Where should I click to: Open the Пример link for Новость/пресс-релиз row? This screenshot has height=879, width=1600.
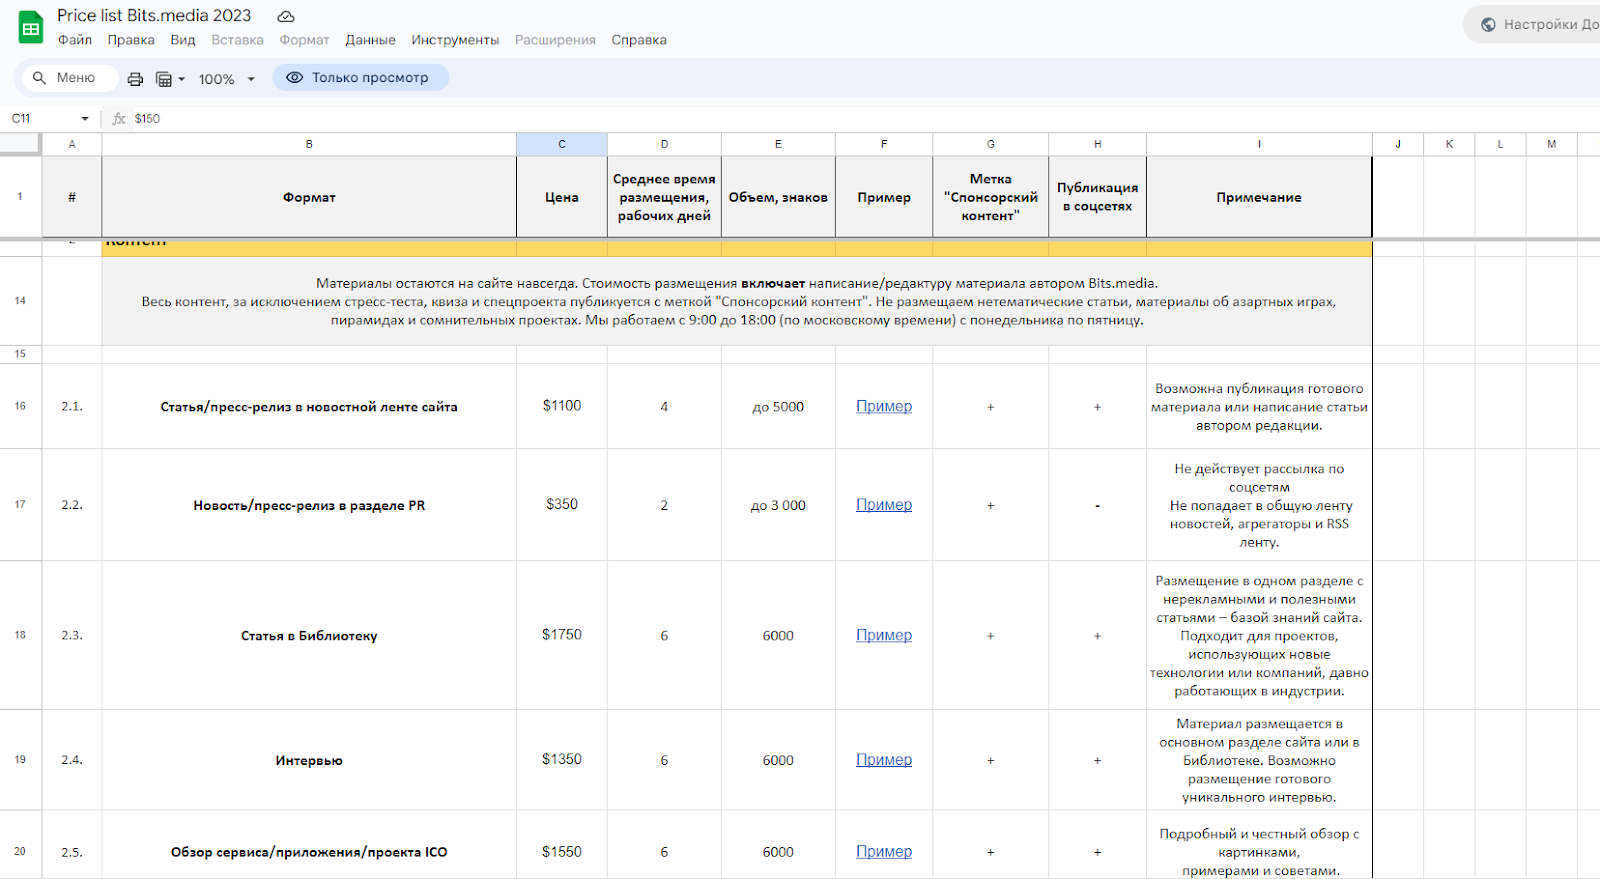pos(884,505)
